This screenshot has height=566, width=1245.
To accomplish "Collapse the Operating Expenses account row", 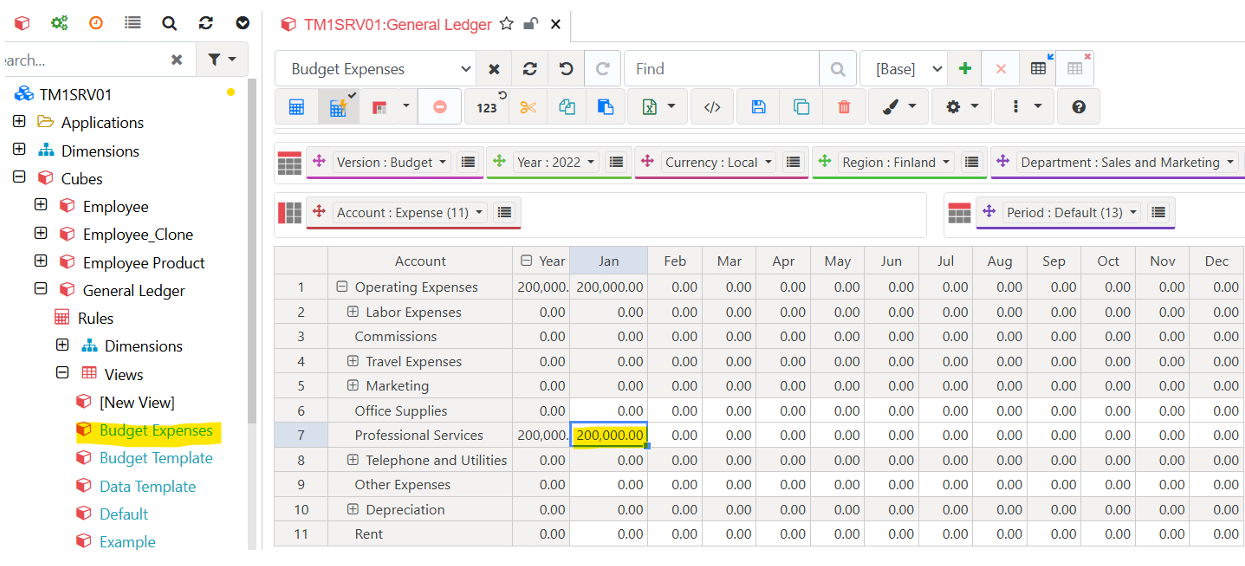I will click(x=342, y=287).
